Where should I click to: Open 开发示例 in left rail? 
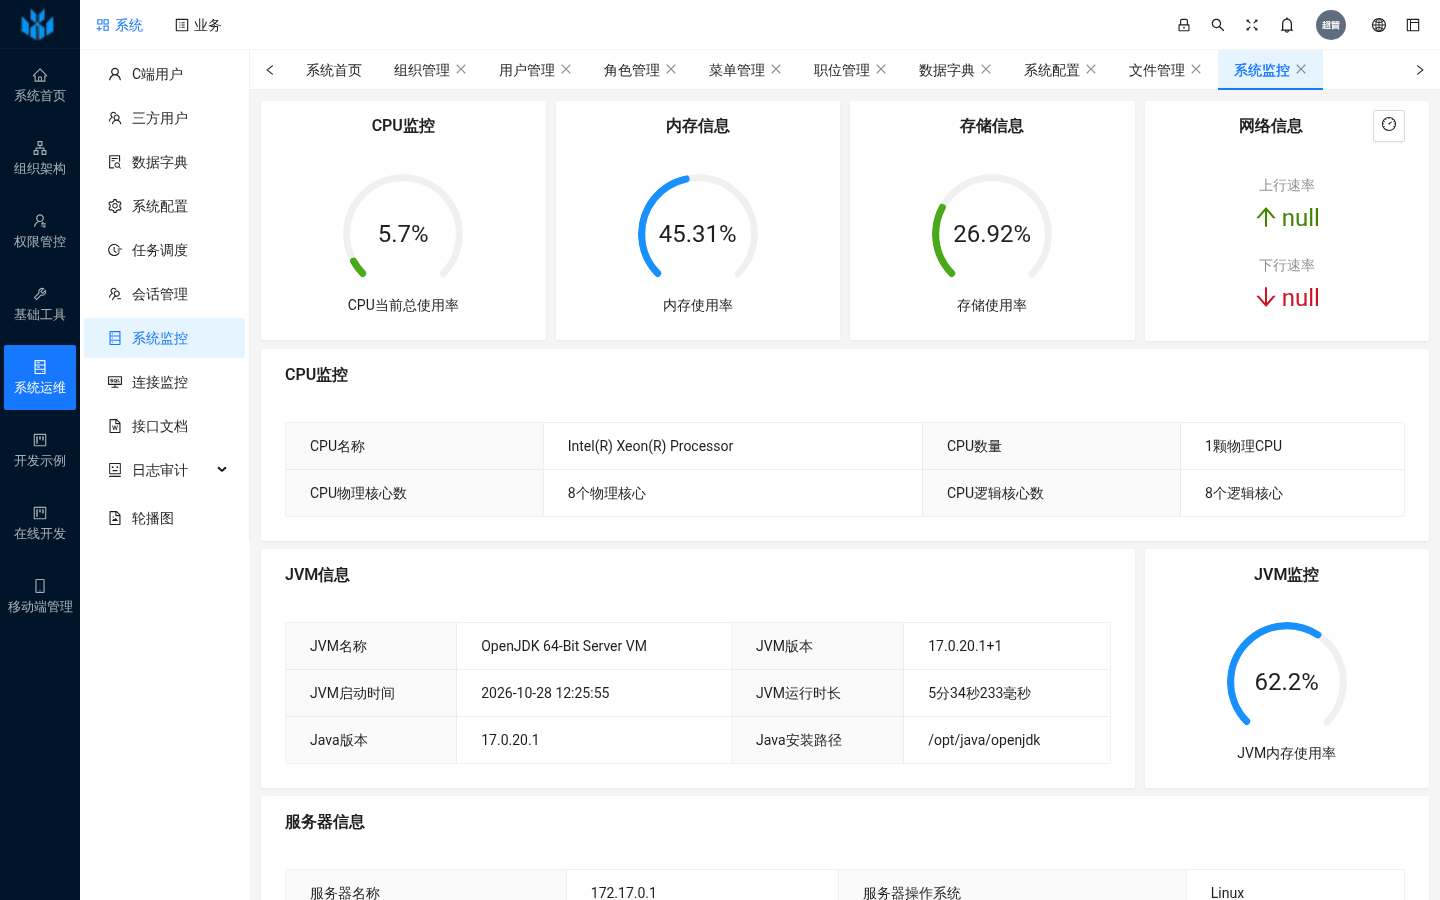tap(40, 450)
